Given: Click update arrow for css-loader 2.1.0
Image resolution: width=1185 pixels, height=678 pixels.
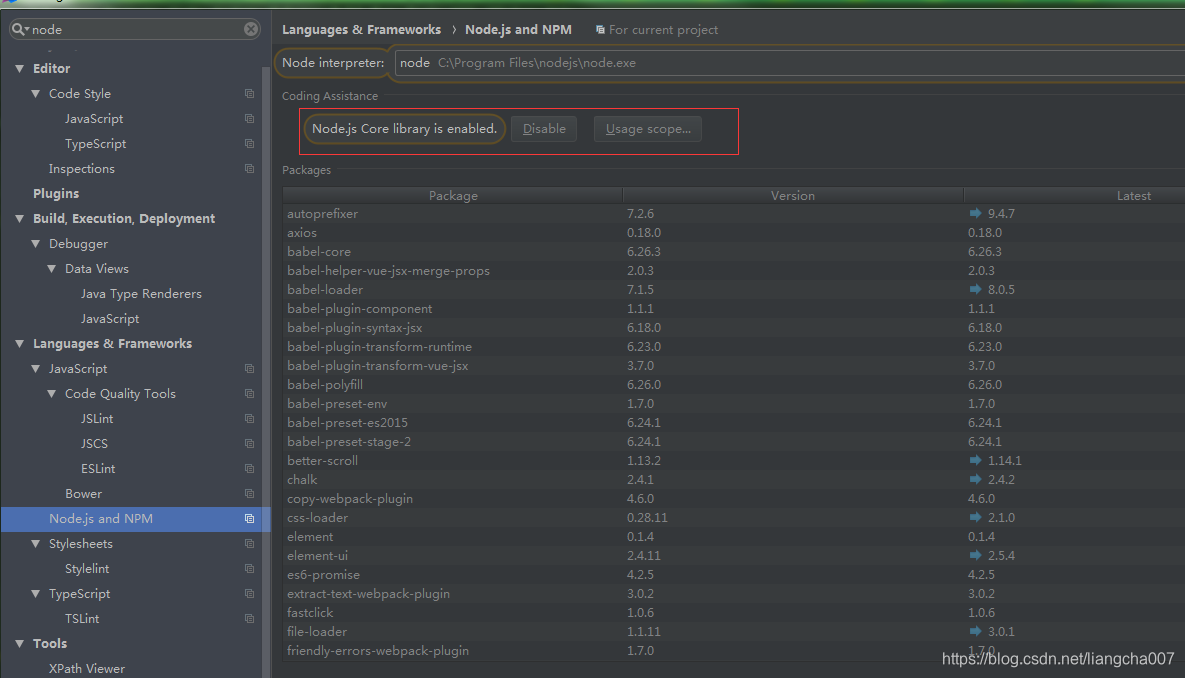Looking at the screenshot, I should pyautogui.click(x=975, y=517).
